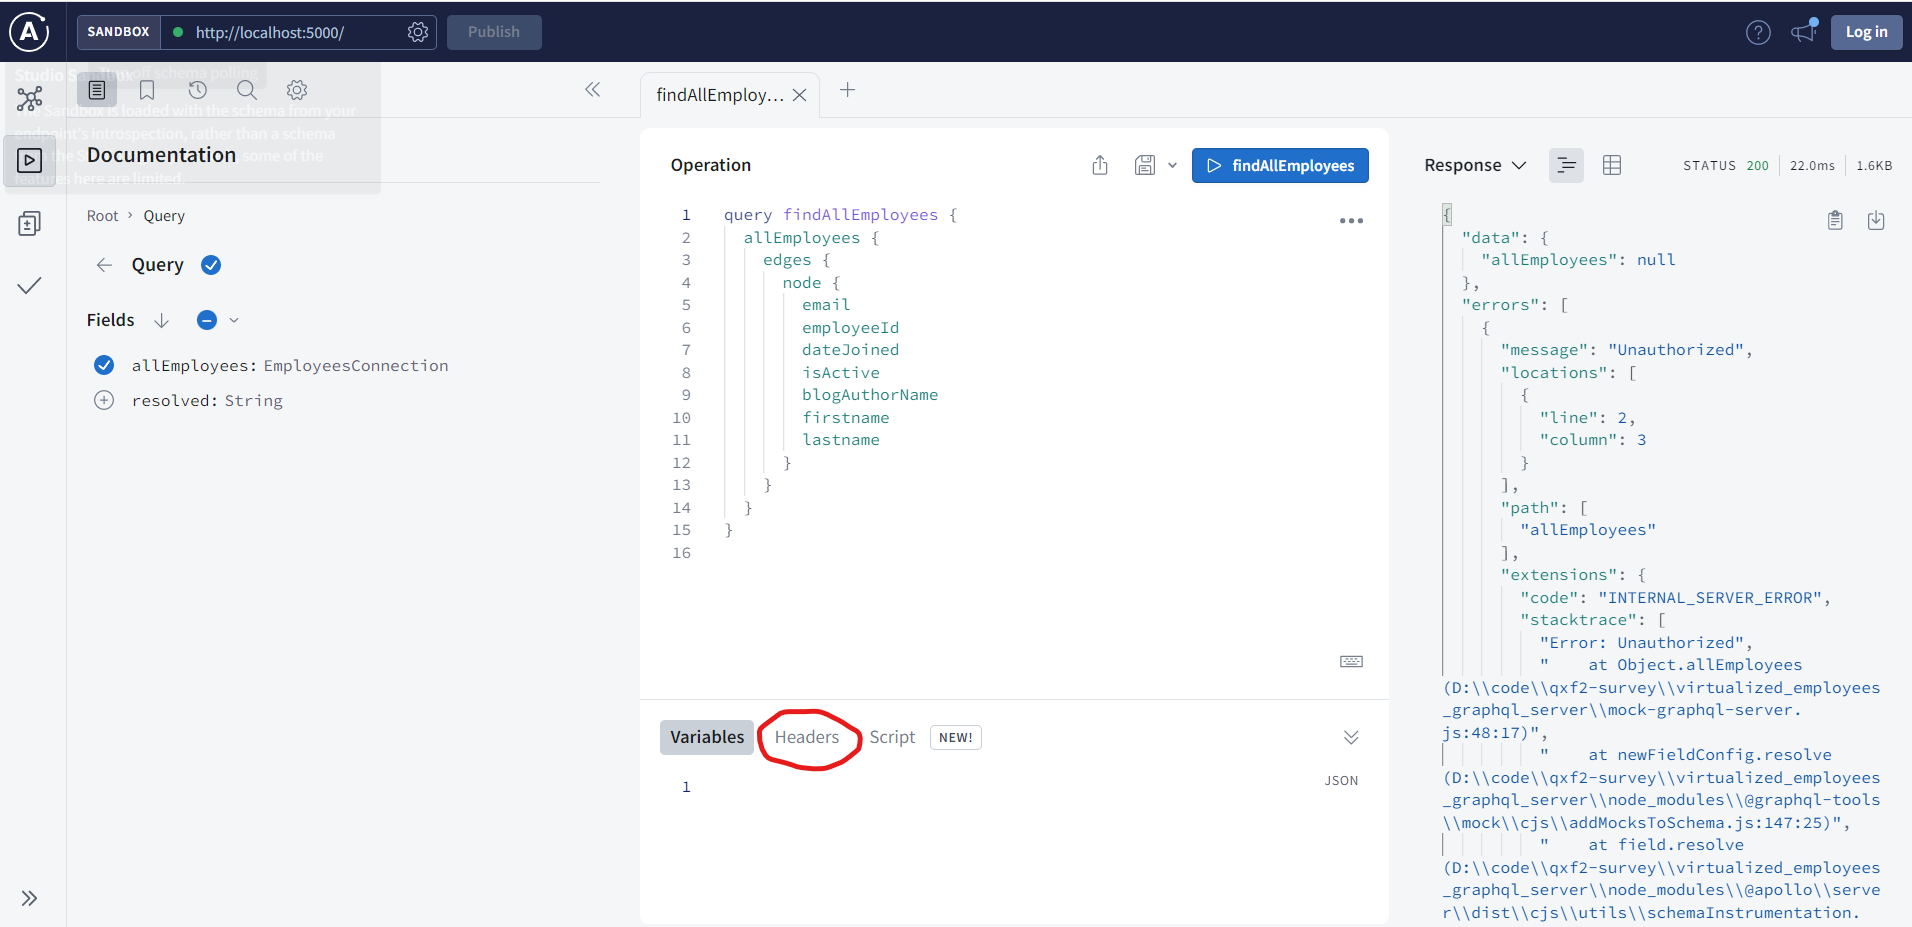Search the schema with magnifier icon
Image resolution: width=1912 pixels, height=927 pixels.
tap(246, 90)
